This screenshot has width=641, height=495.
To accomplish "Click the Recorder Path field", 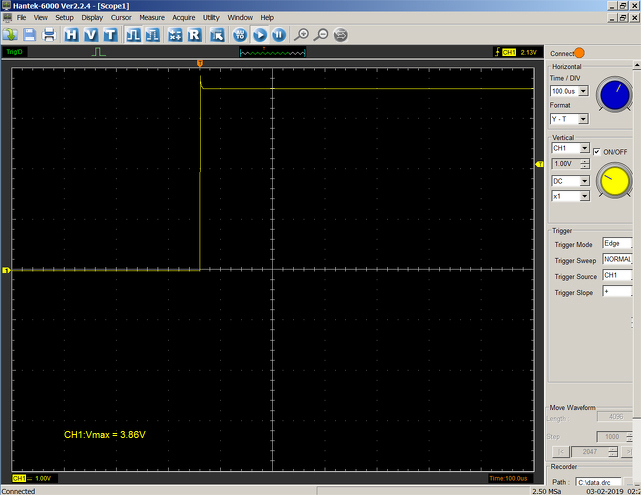I will point(598,482).
